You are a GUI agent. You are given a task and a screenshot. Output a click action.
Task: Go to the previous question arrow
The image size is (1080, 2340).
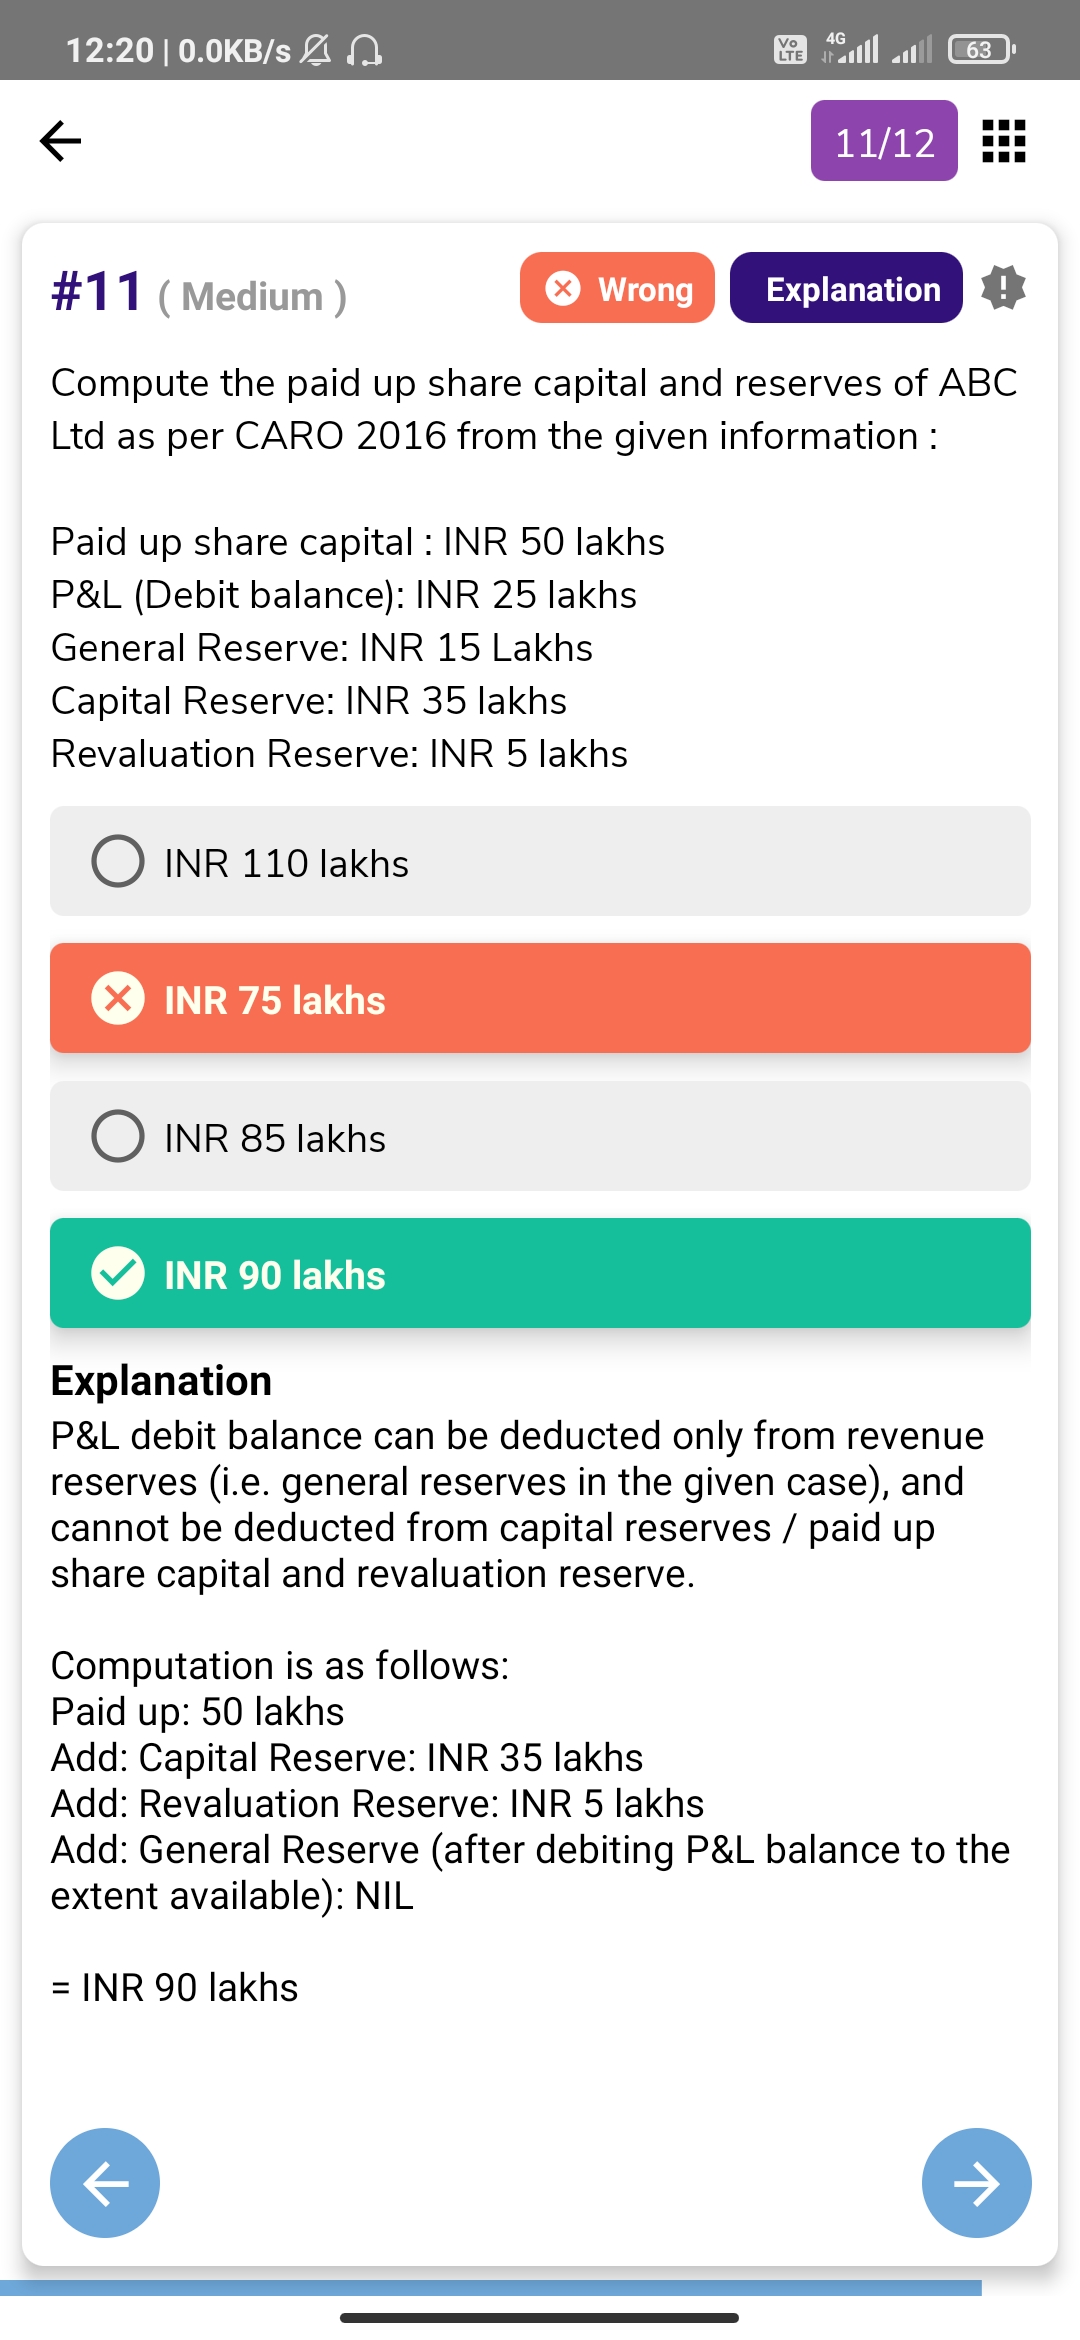click(105, 2183)
